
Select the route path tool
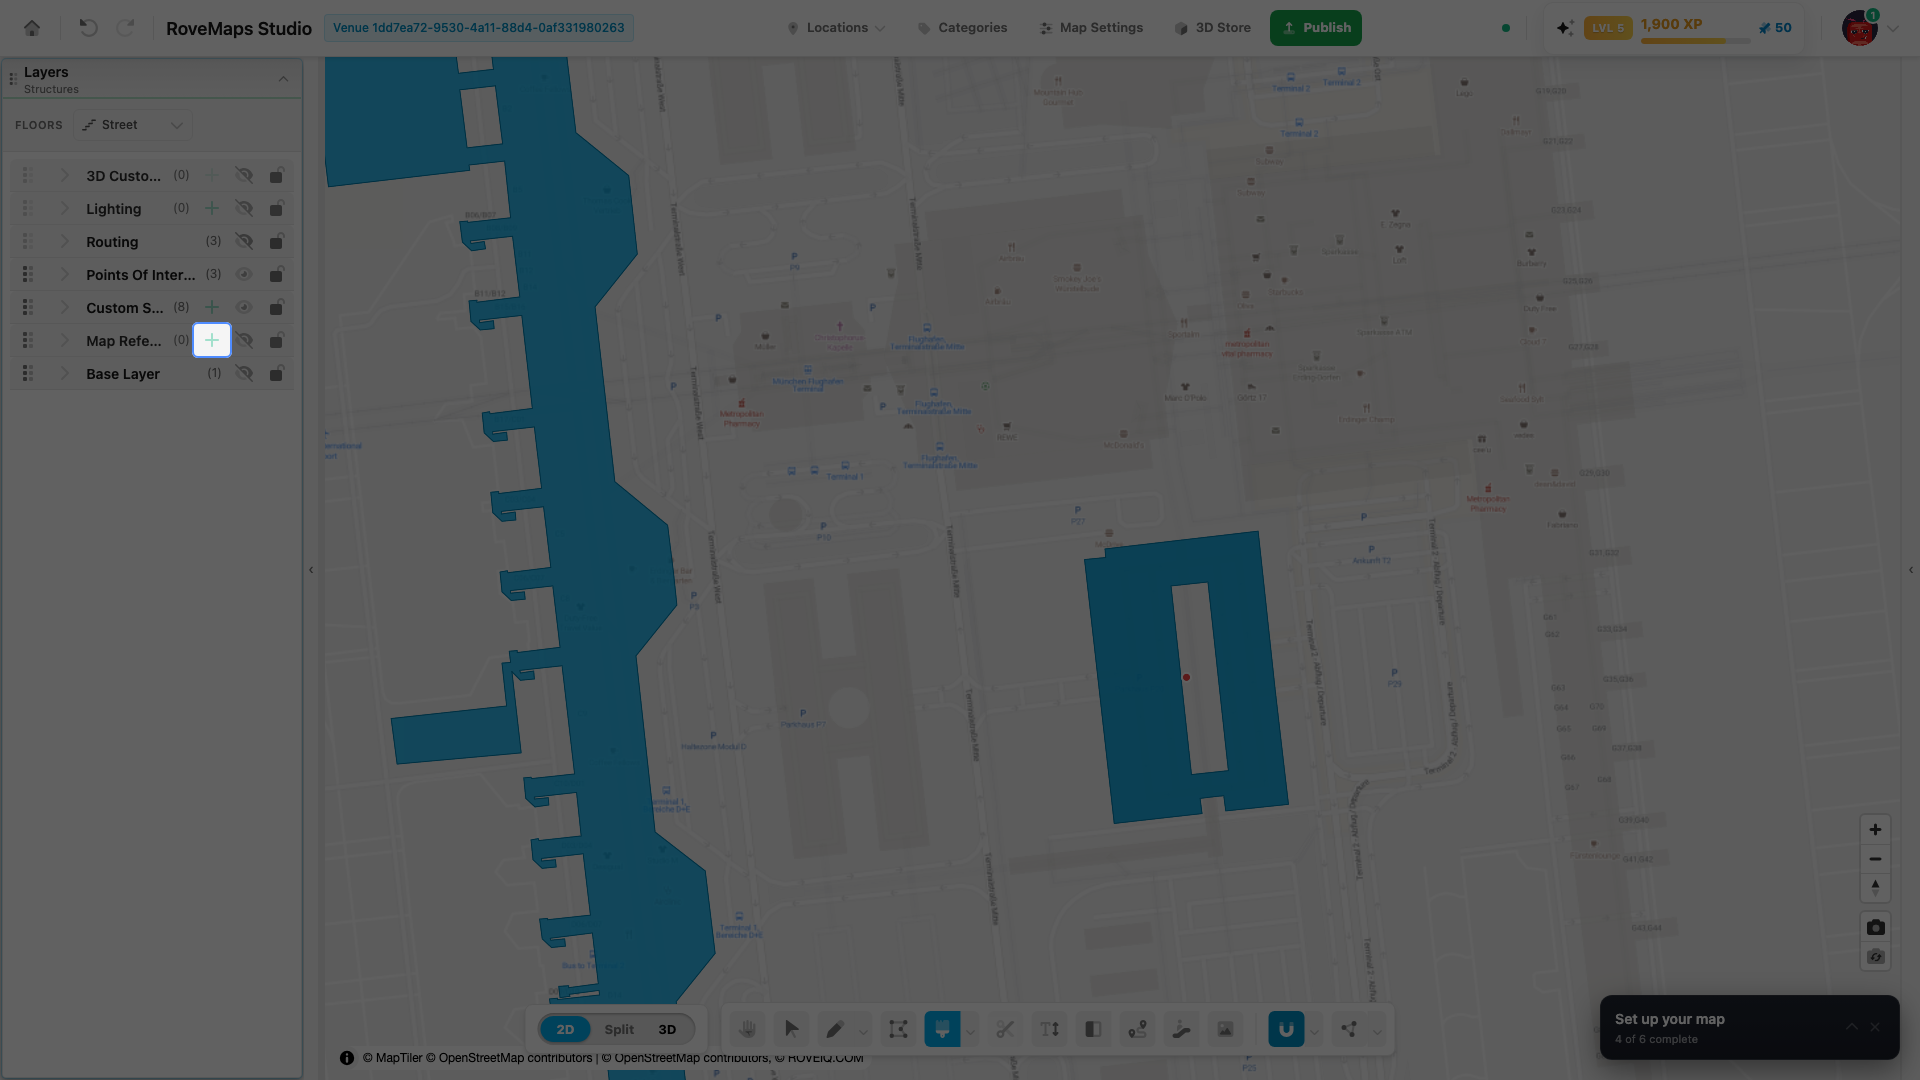coord(1137,1029)
